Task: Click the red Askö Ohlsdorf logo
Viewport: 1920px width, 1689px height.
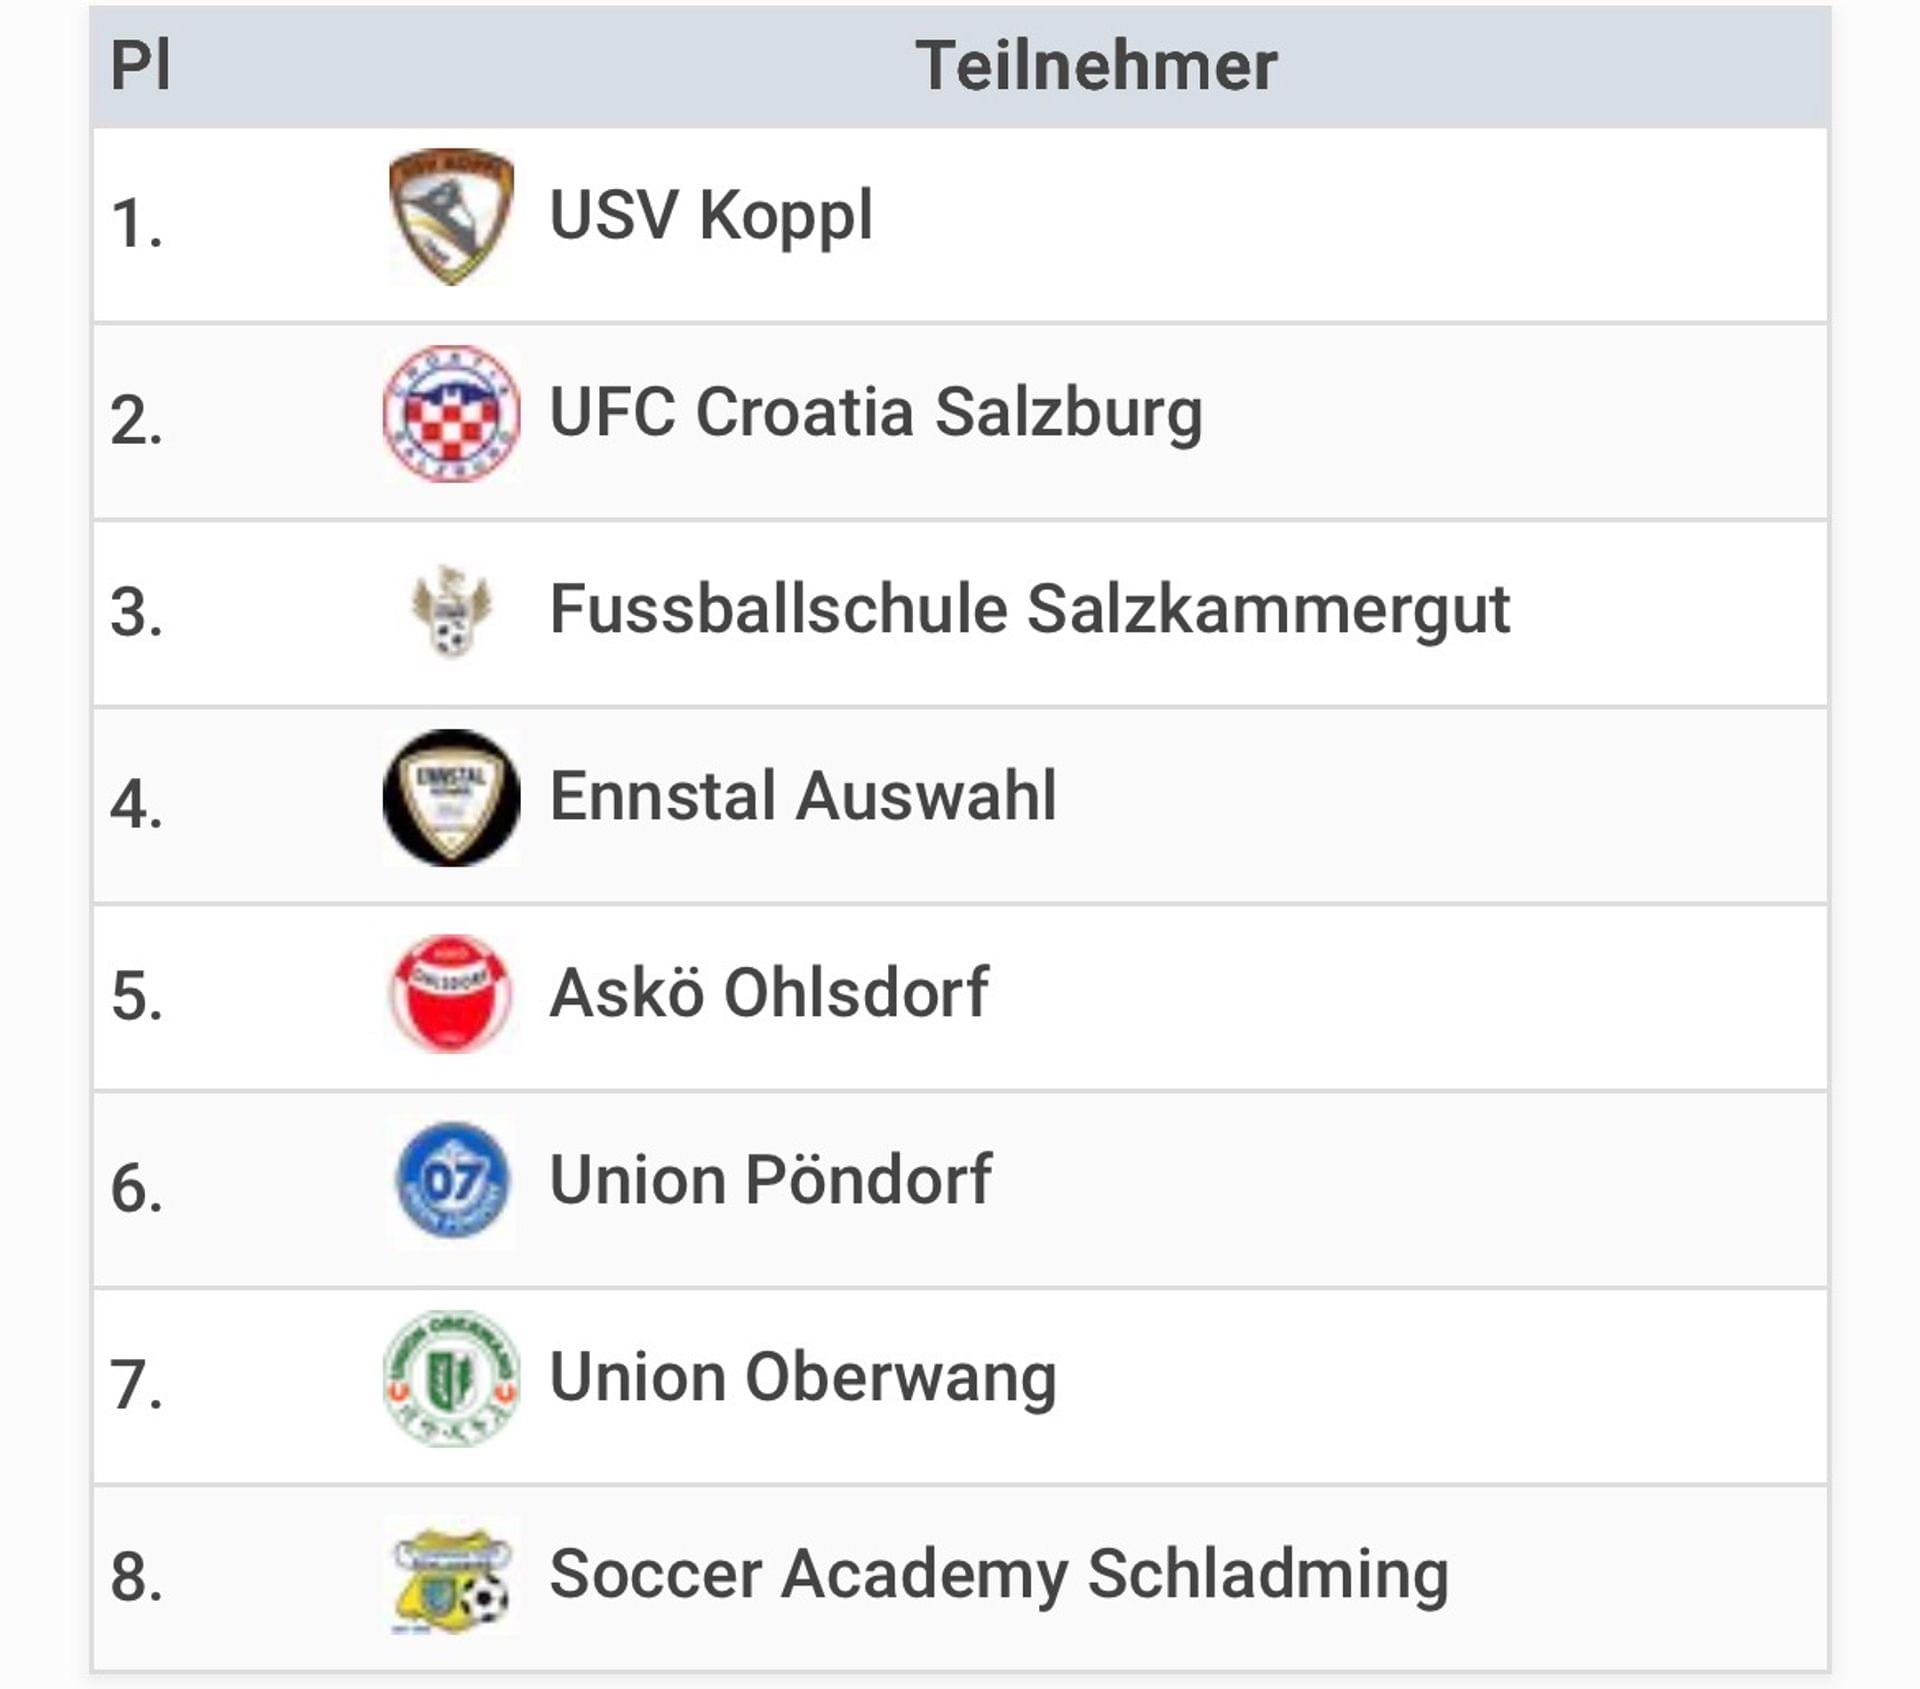Action: tap(451, 994)
